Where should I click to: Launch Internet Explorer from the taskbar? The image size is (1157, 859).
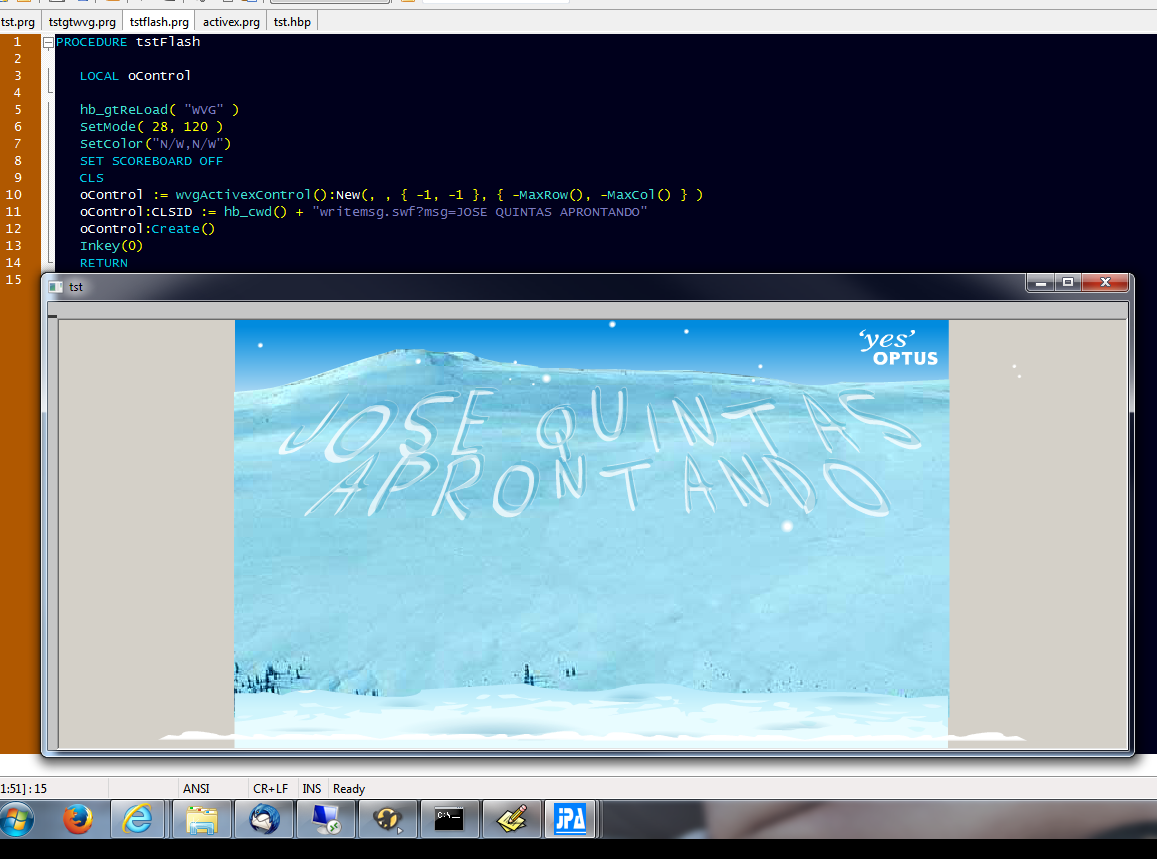(137, 820)
